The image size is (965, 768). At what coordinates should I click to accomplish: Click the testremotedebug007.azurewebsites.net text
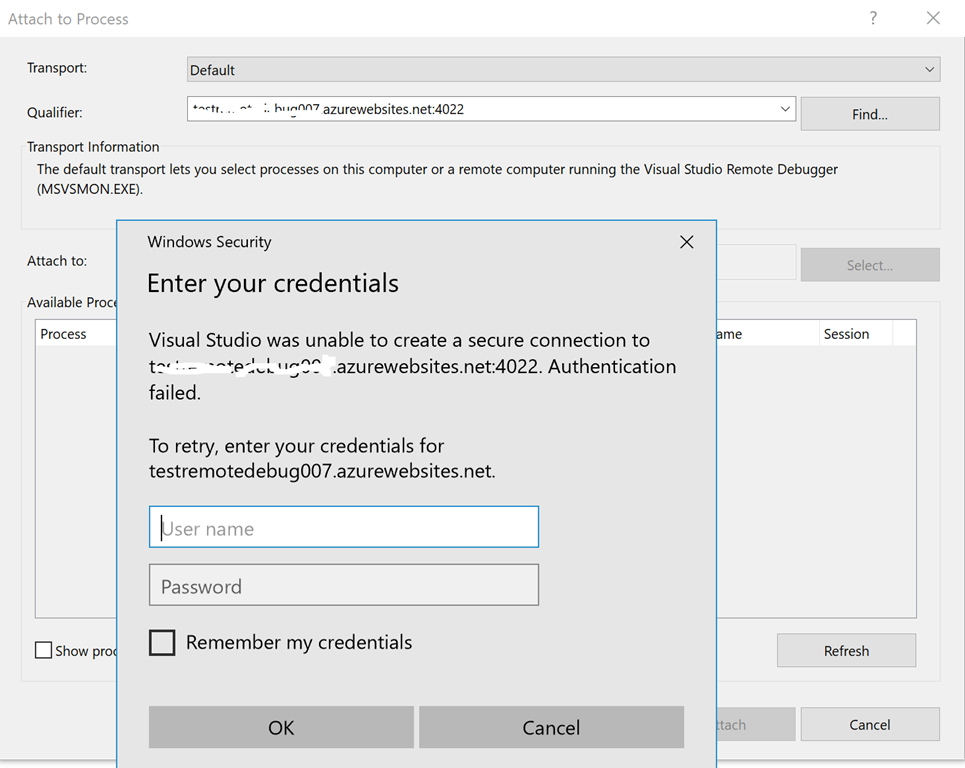pyautogui.click(x=322, y=471)
